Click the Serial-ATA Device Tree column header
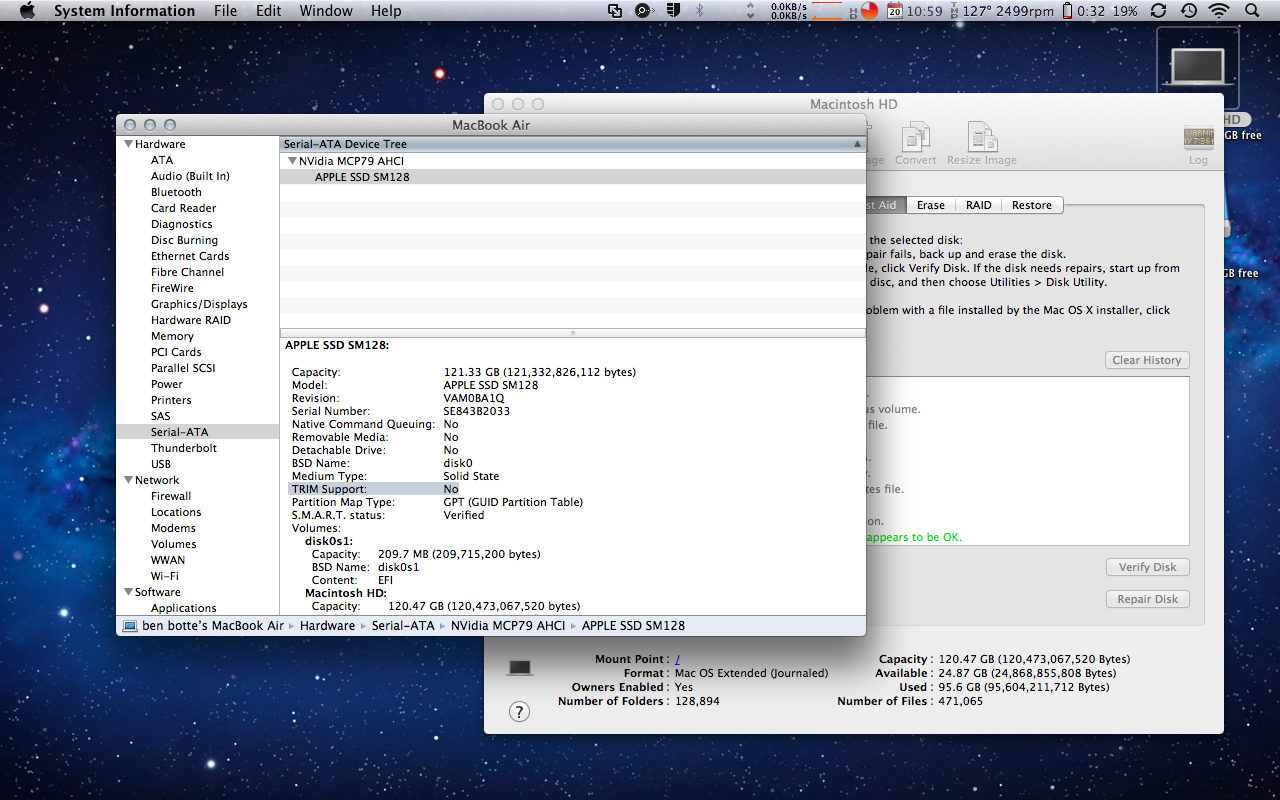Screen dimensions: 1280x800 point(572,144)
